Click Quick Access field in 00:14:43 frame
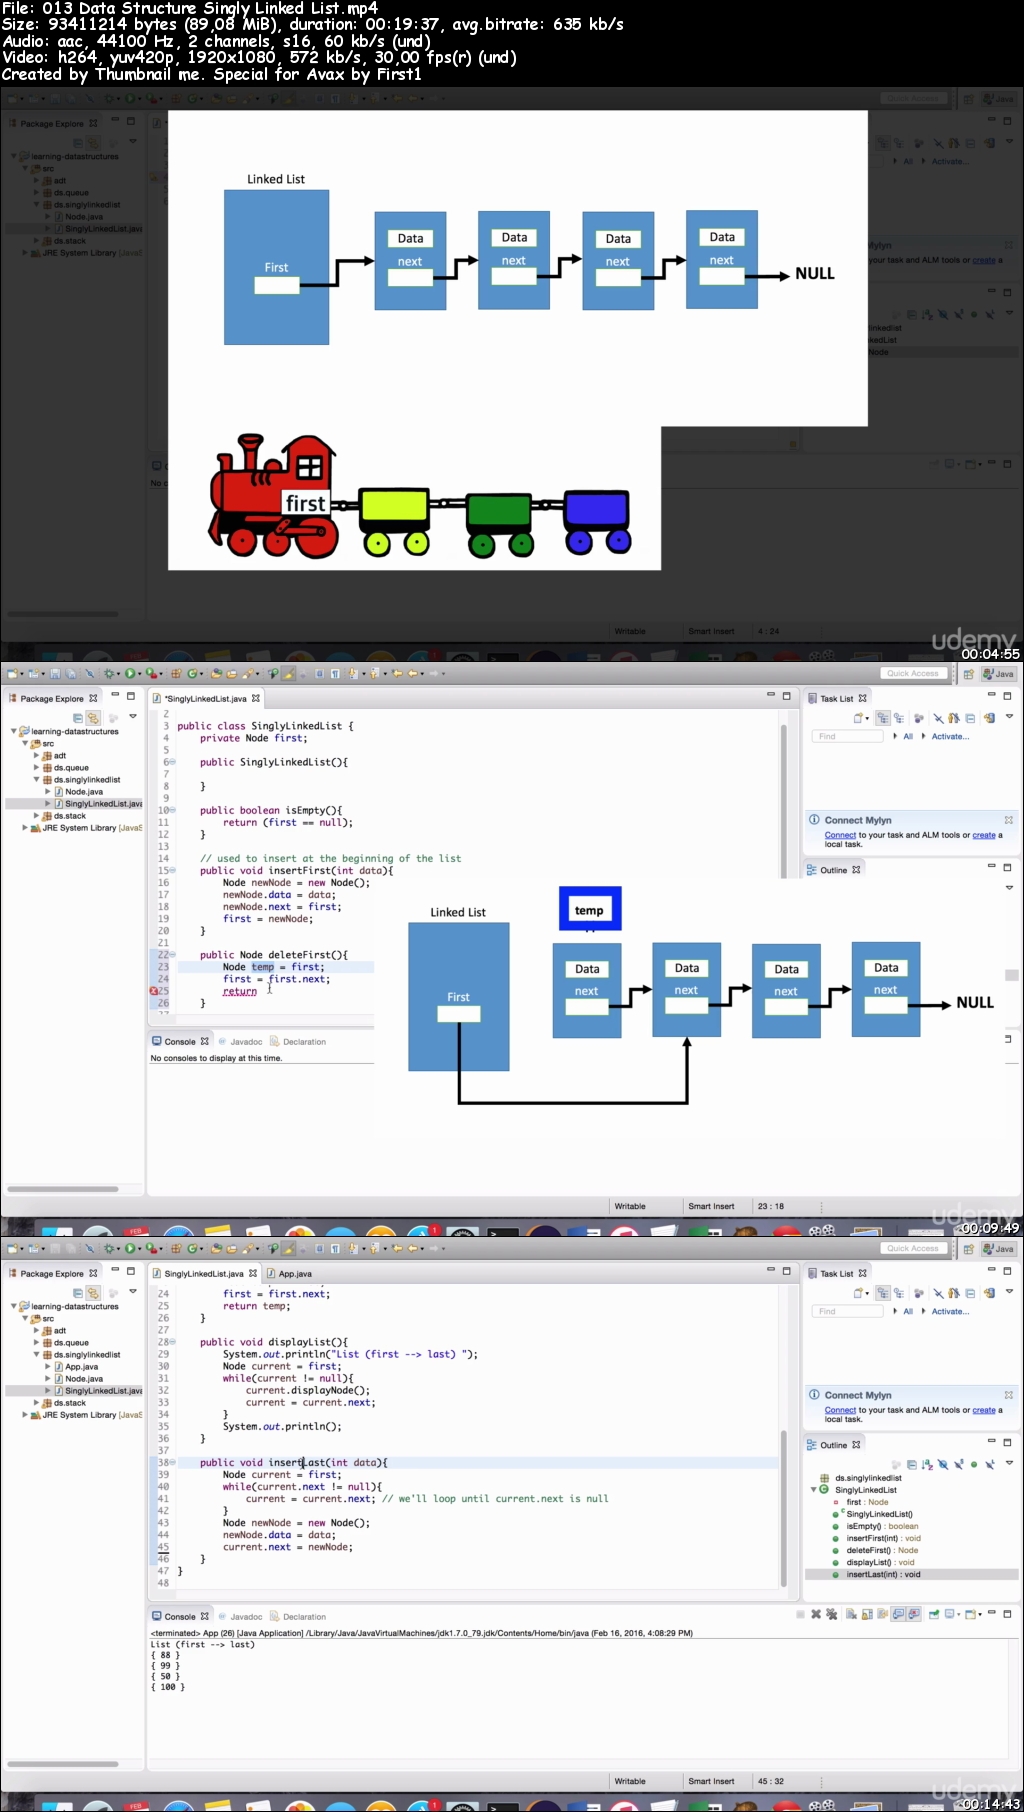Image resolution: width=1024 pixels, height=1812 pixels. point(913,1248)
